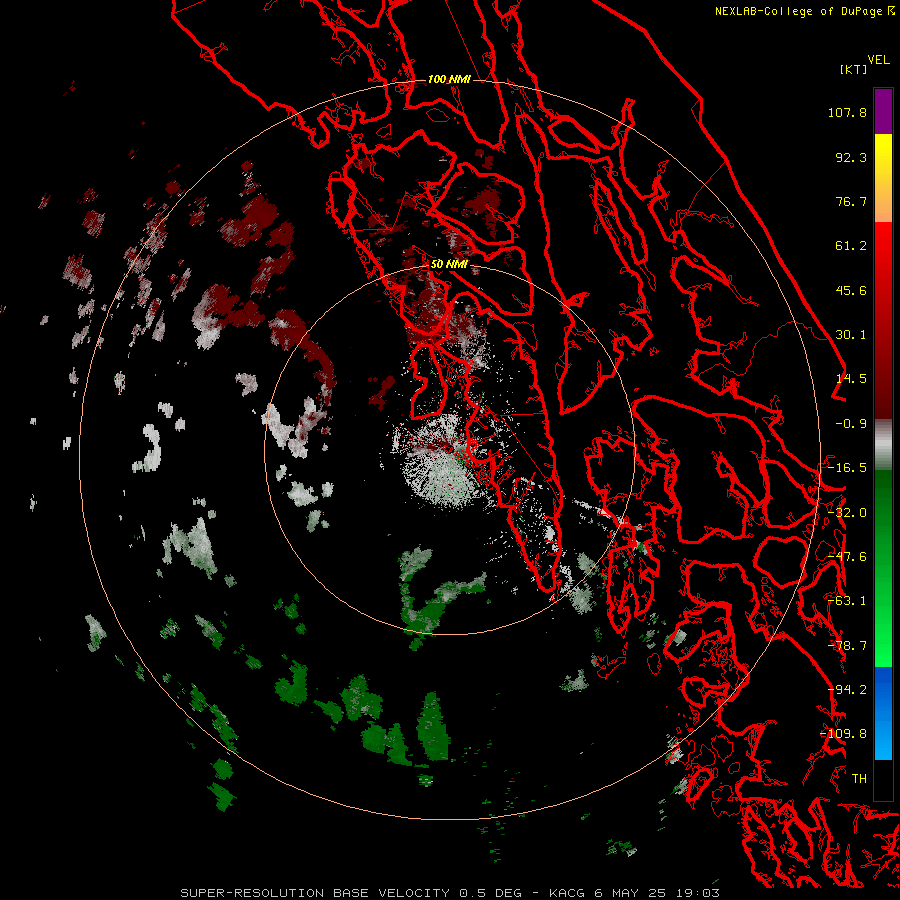Select the 14.5 legend value

click(x=851, y=379)
